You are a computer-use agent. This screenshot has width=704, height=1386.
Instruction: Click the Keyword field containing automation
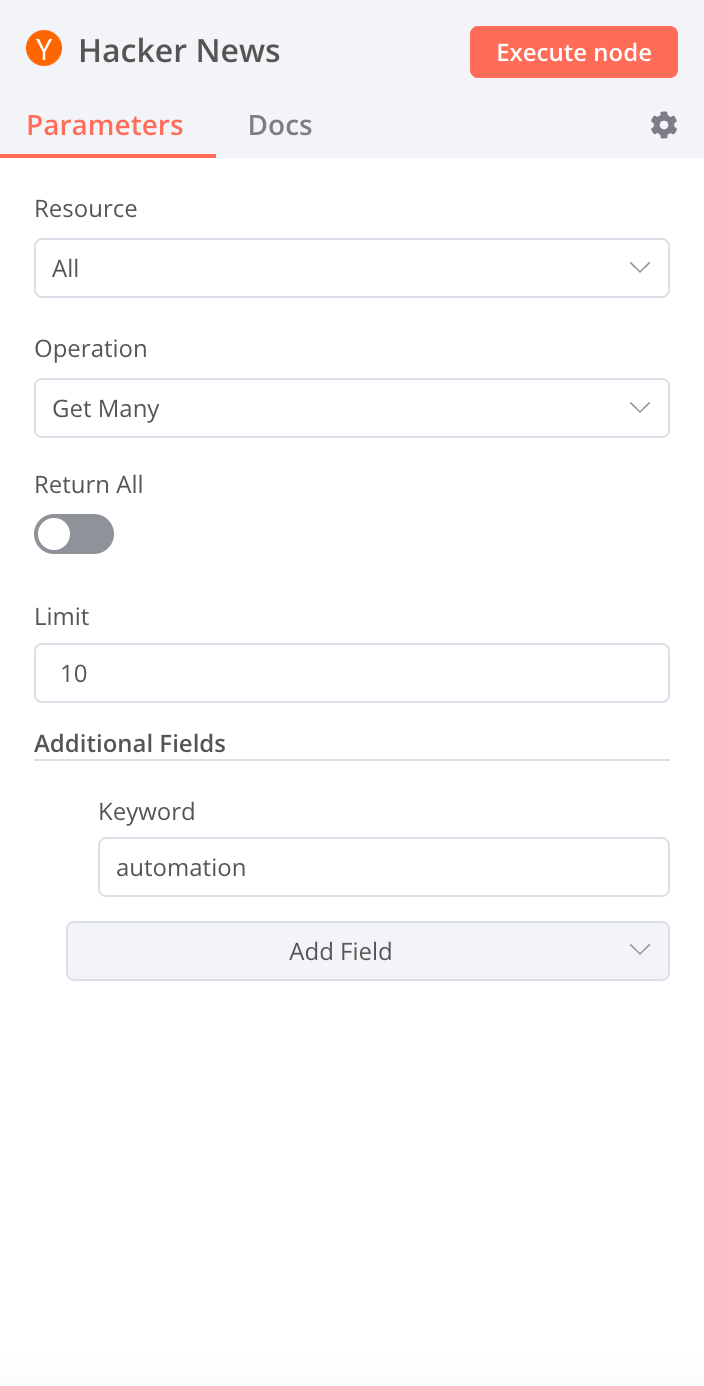point(383,867)
